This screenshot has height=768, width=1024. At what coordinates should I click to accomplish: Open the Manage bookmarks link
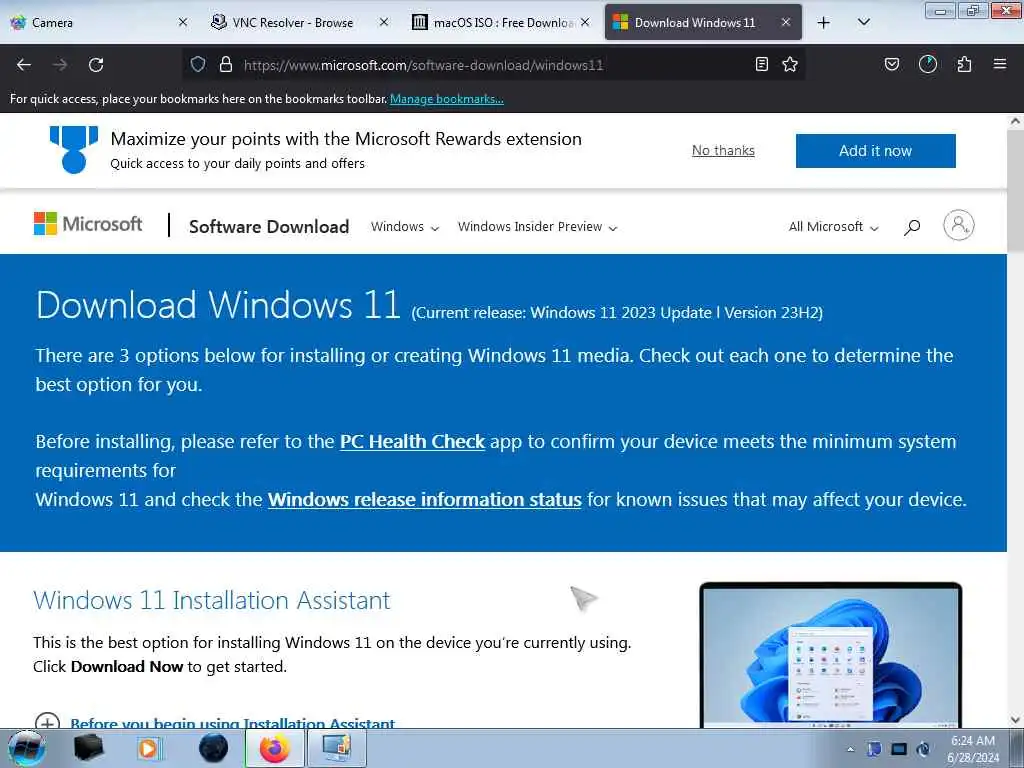tap(447, 99)
